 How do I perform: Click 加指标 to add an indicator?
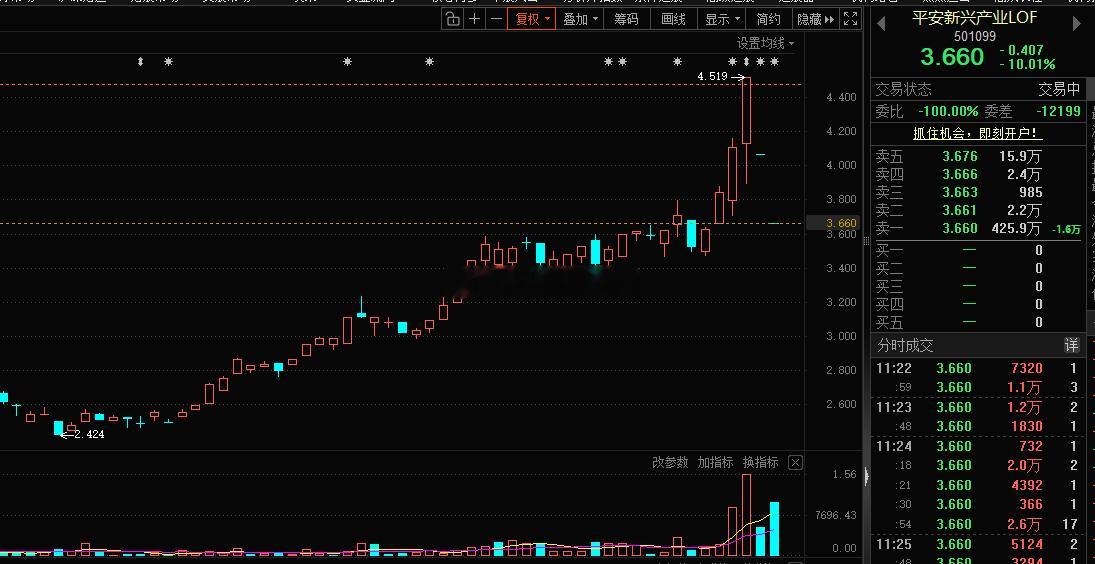(x=715, y=462)
